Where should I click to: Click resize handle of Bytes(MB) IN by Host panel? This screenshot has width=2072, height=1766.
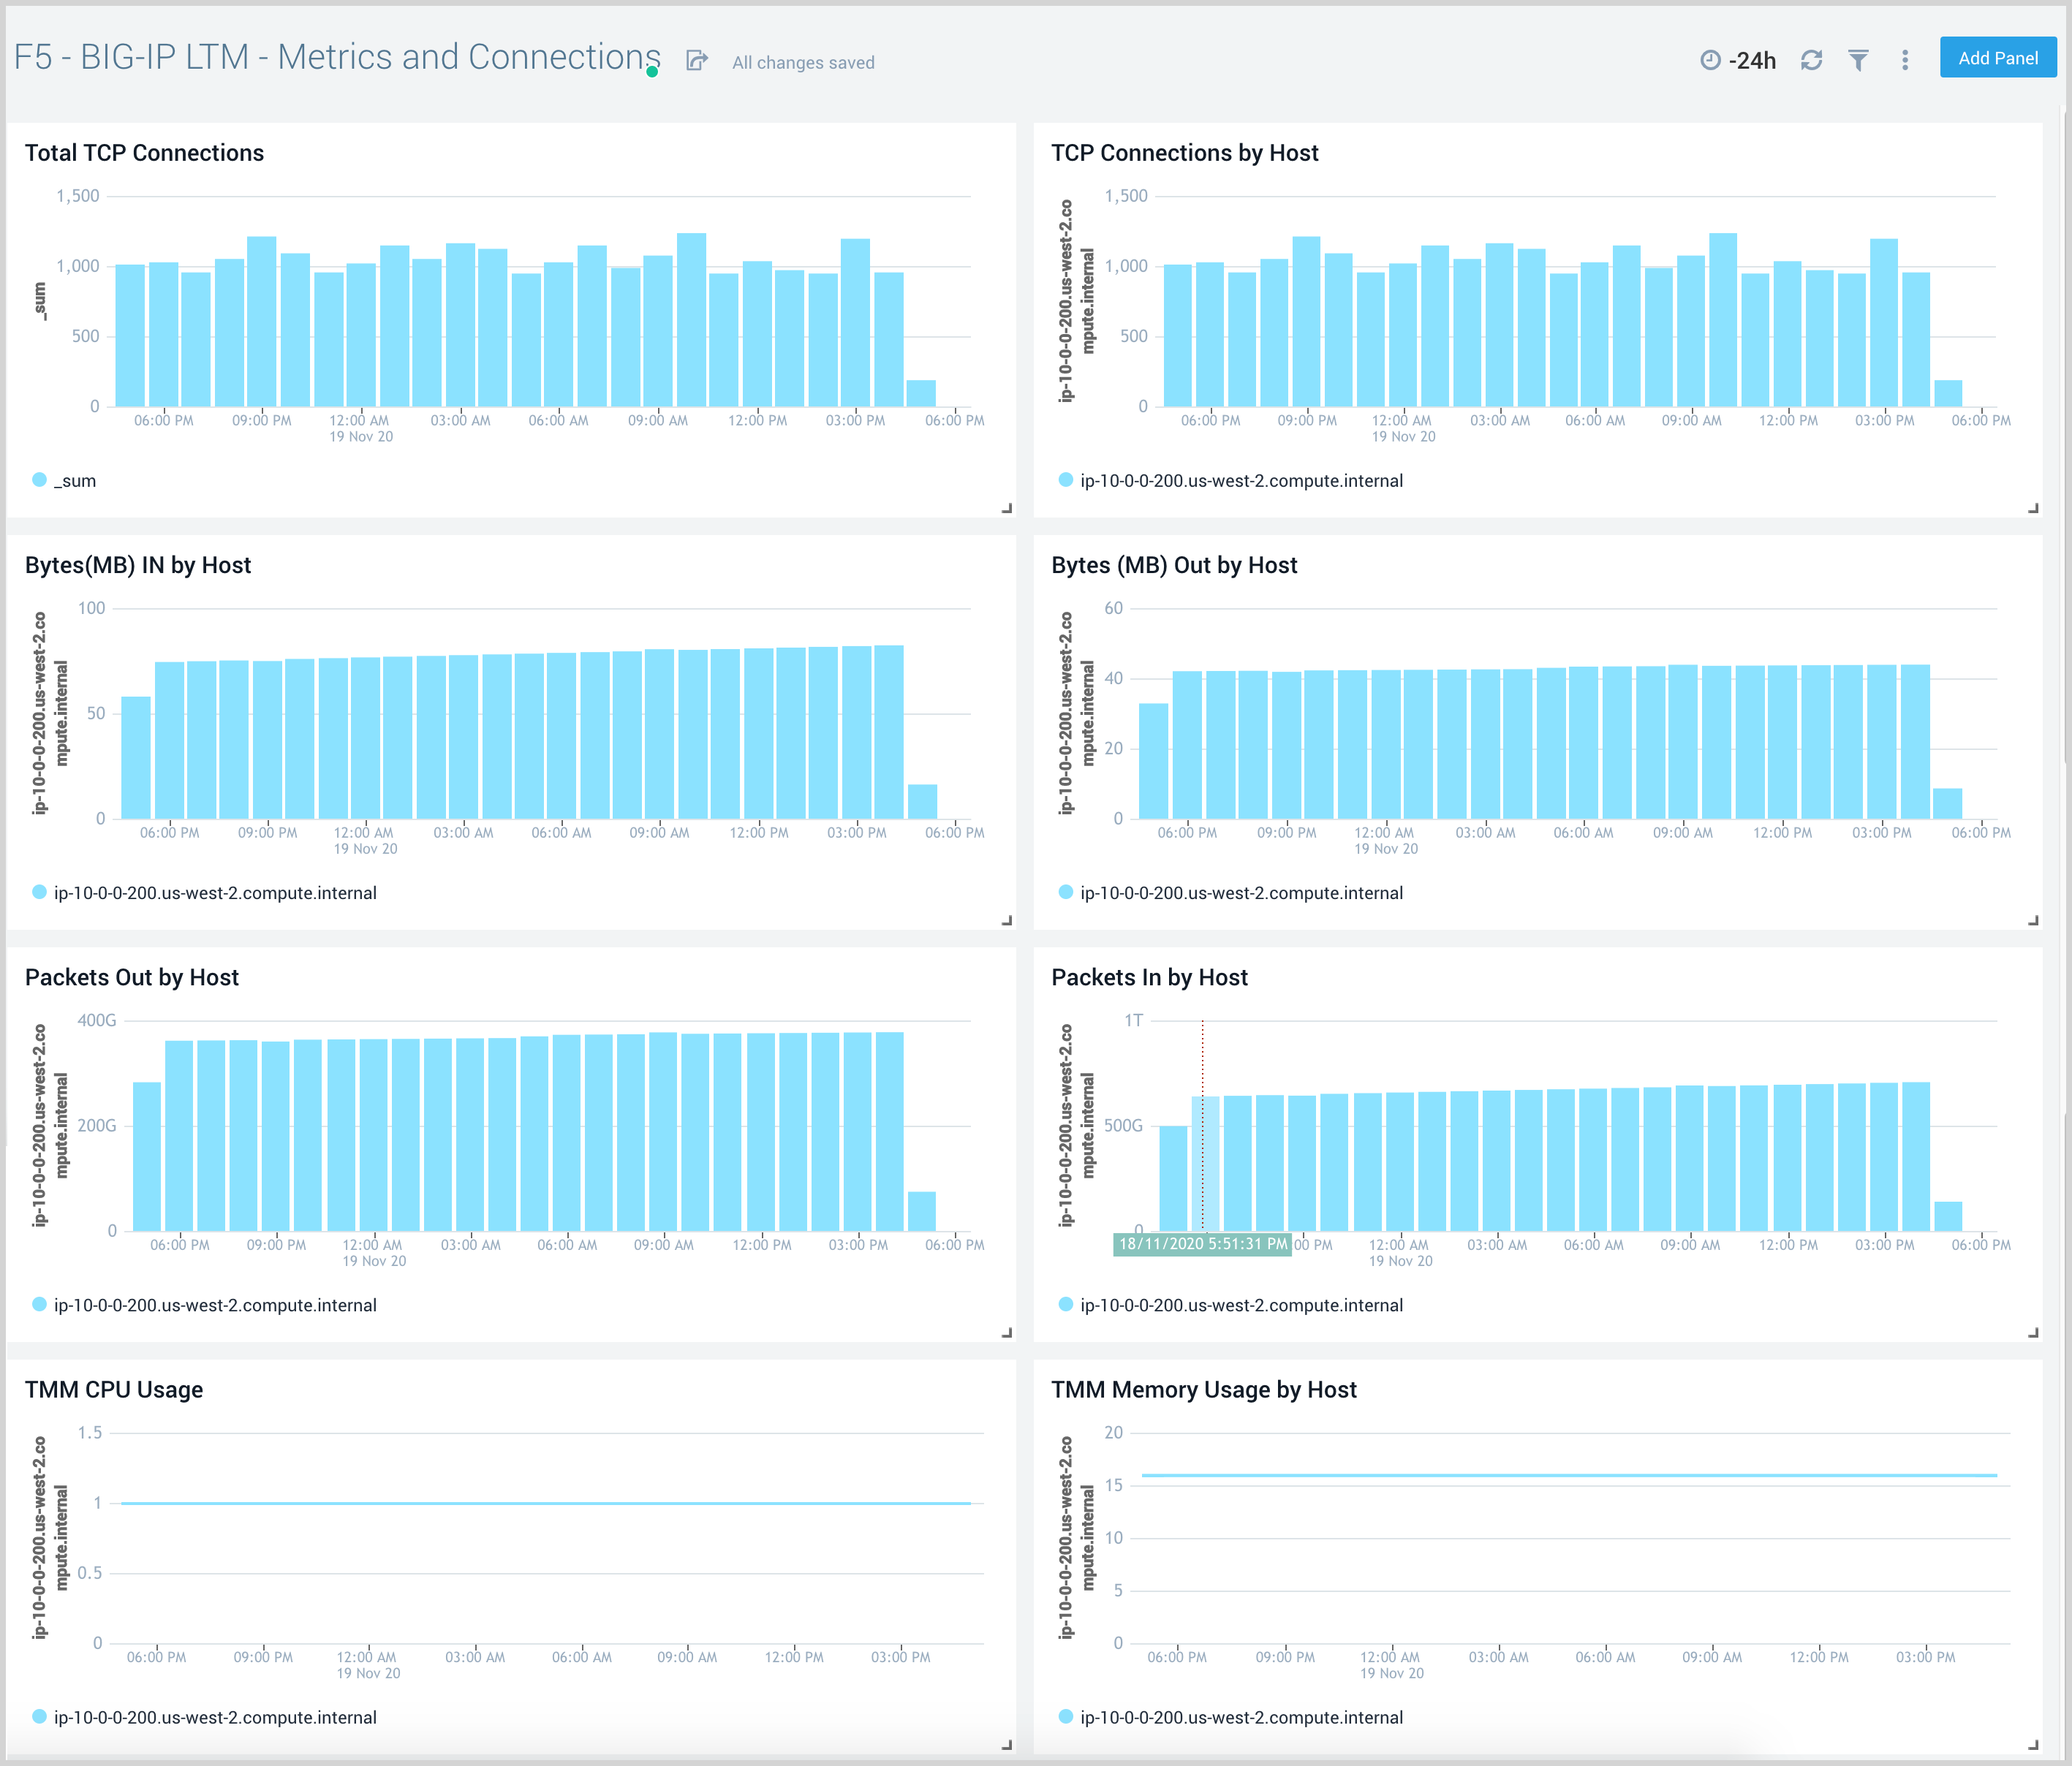click(x=1007, y=920)
